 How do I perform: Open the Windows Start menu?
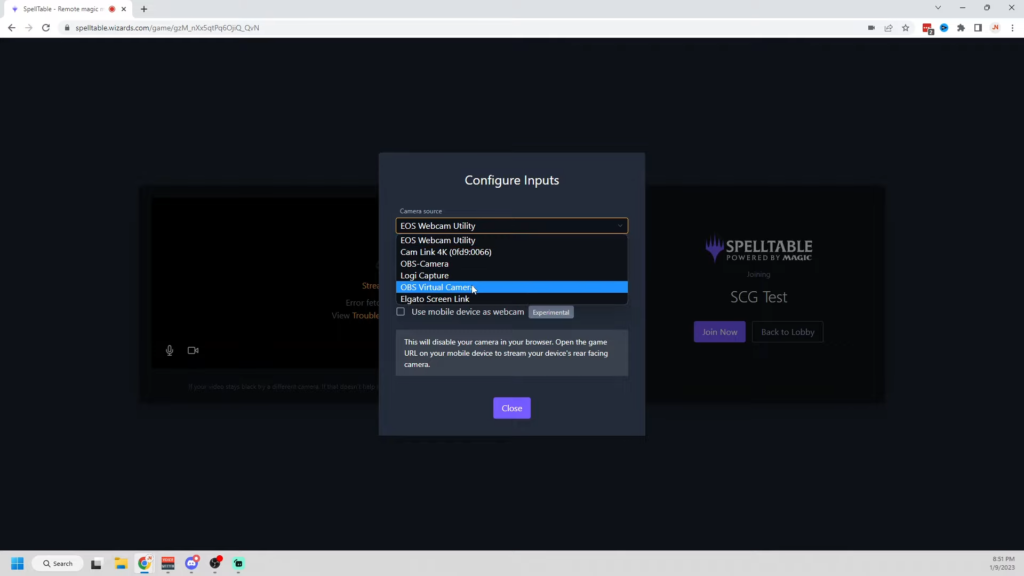click(x=18, y=564)
